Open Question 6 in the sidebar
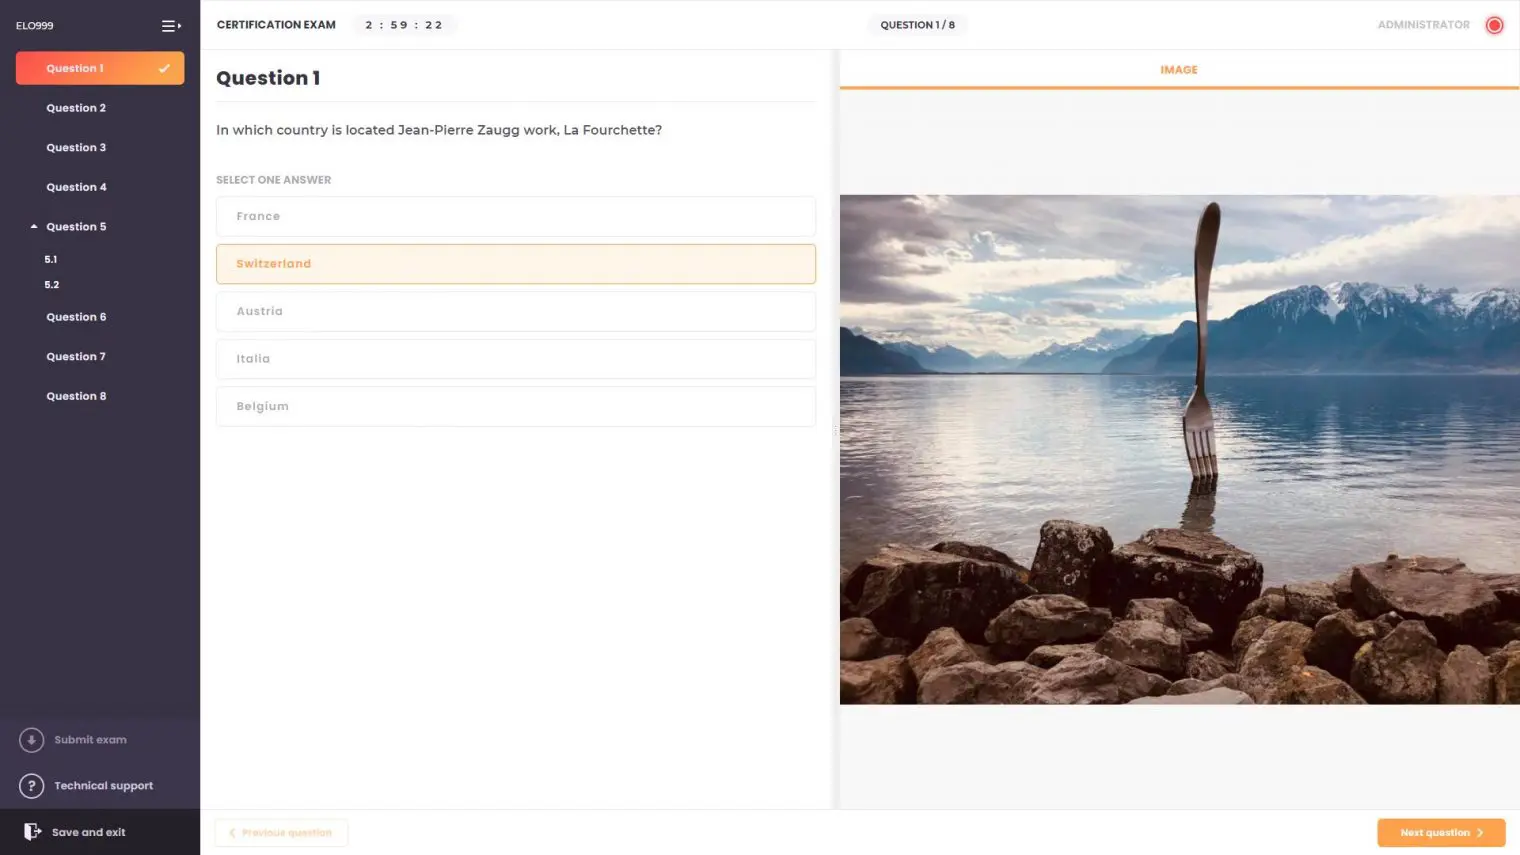 tap(76, 317)
